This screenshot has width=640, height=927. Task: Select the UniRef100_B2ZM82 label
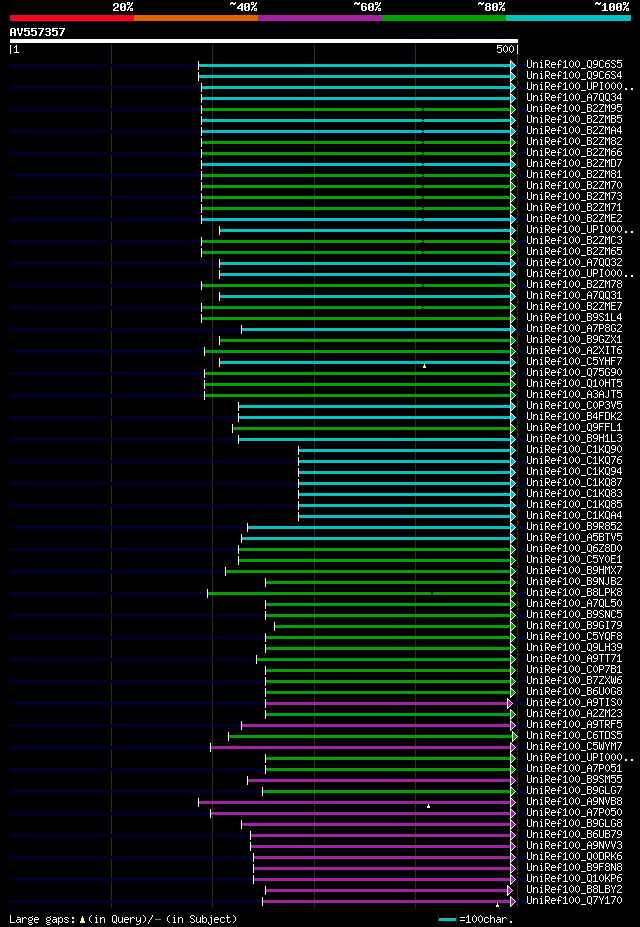pos(574,142)
